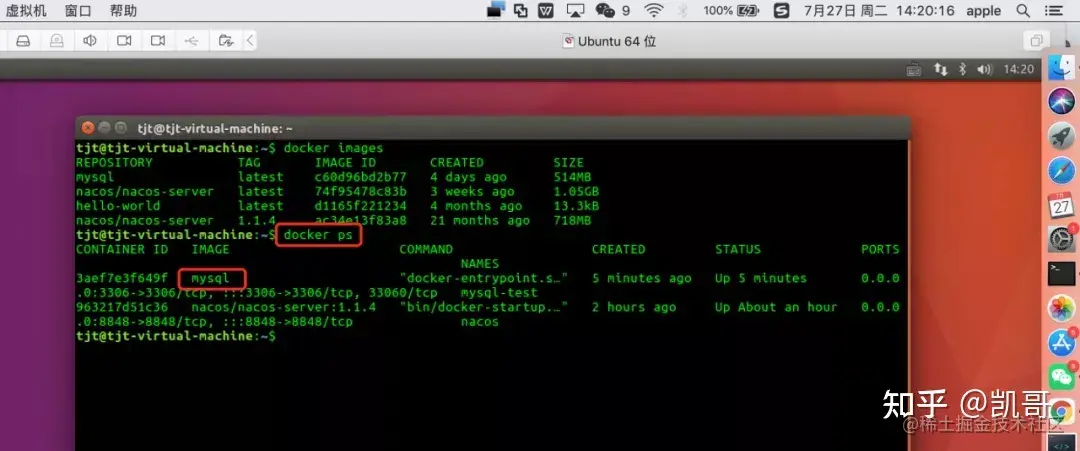The width and height of the screenshot is (1080, 451).
Task: Click the WeChat icon in menu bar
Action: 605,10
